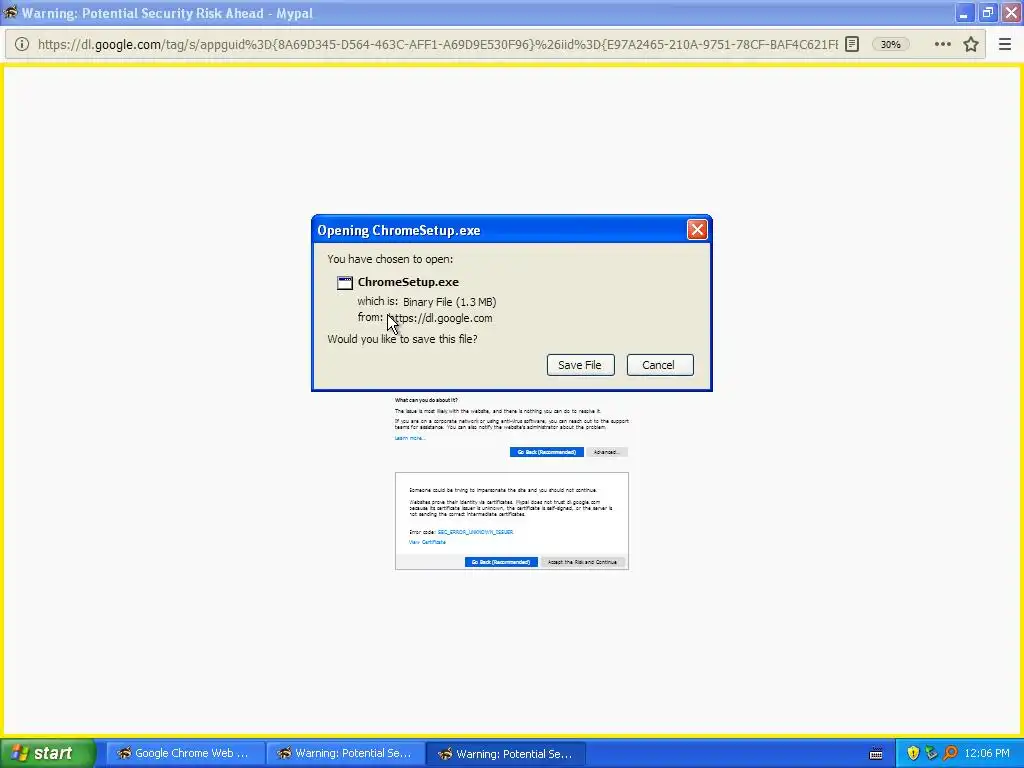Image resolution: width=1024 pixels, height=768 pixels.
Task: Open the Advanced... button on warning page
Action: pos(607,452)
